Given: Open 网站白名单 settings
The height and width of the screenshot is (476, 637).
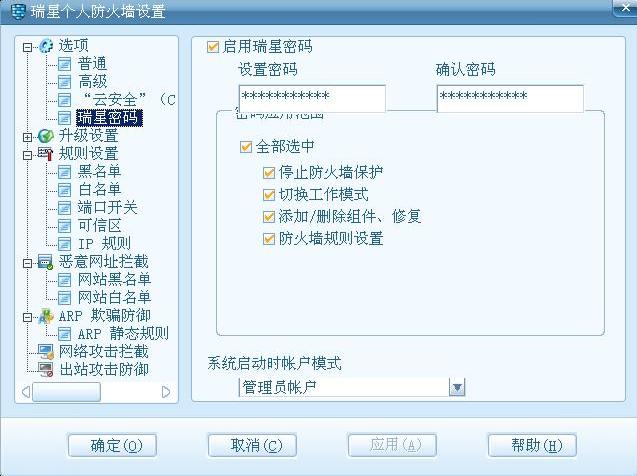Looking at the screenshot, I should pyautogui.click(x=114, y=298).
